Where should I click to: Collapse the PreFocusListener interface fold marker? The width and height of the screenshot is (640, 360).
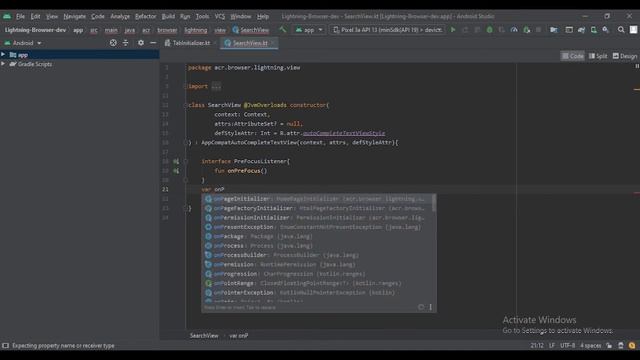point(186,161)
